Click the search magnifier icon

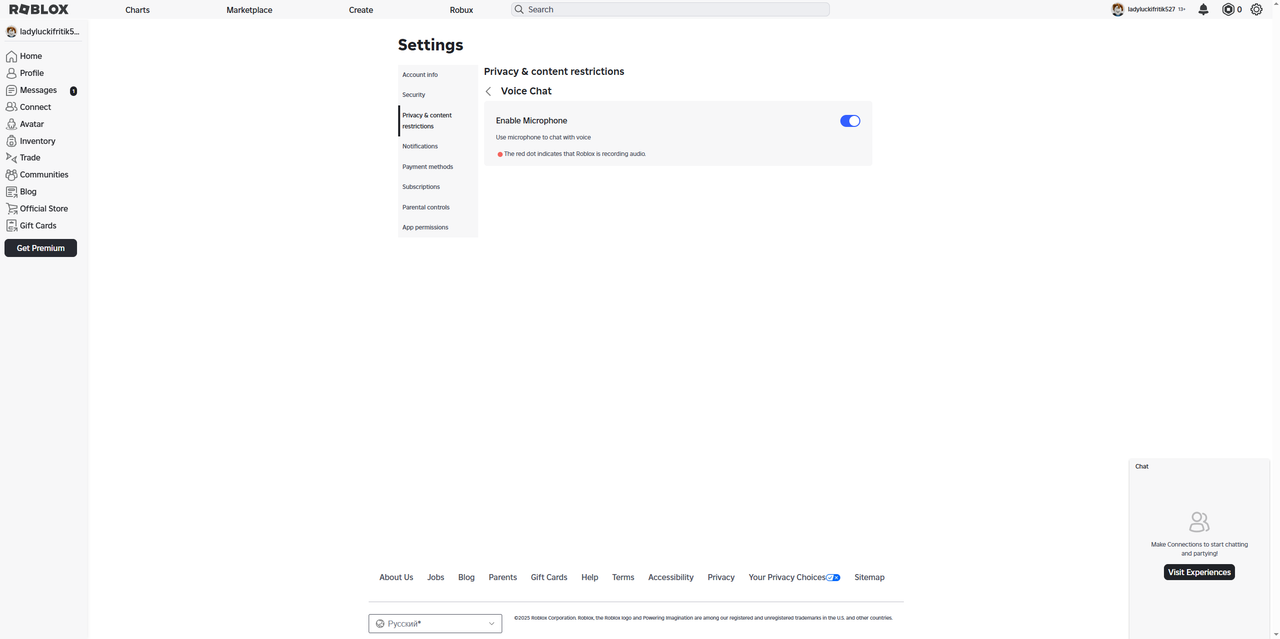(519, 9)
